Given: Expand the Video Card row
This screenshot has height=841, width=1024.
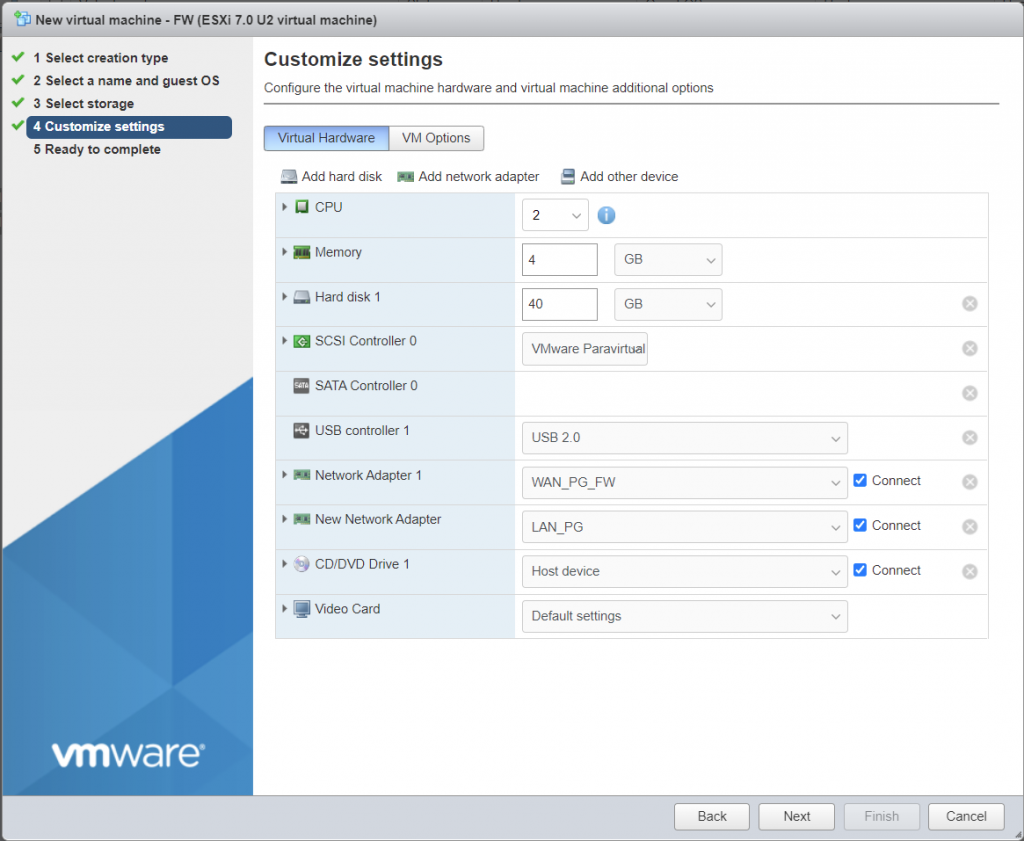Looking at the screenshot, I should [285, 609].
